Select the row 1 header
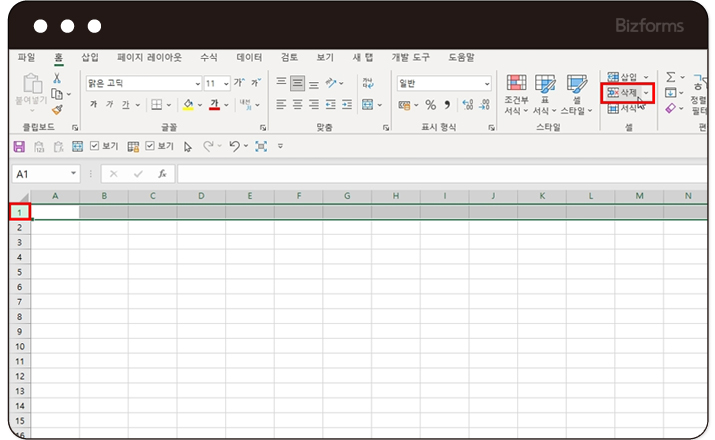715x440 pixels. point(19,212)
